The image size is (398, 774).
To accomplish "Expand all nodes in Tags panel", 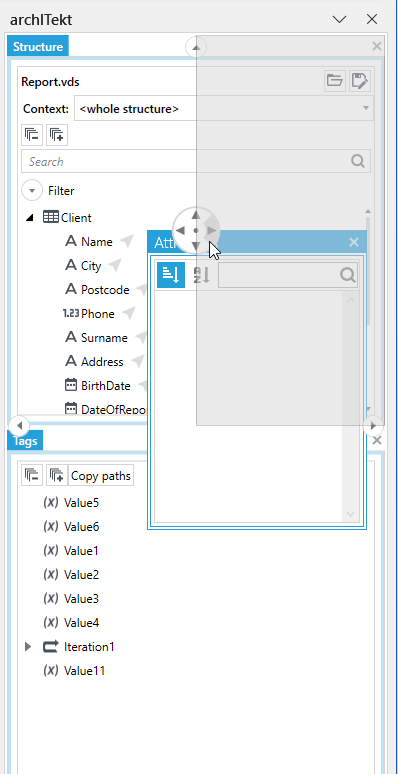I will coord(57,475).
